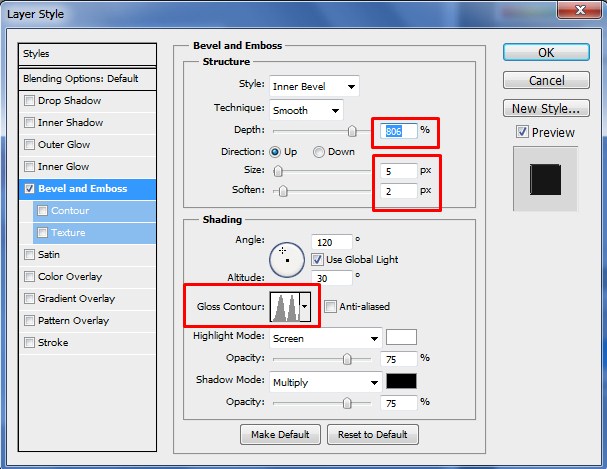Select the Gradient Overlay style label
This screenshot has width=607, height=469.
click(77, 299)
